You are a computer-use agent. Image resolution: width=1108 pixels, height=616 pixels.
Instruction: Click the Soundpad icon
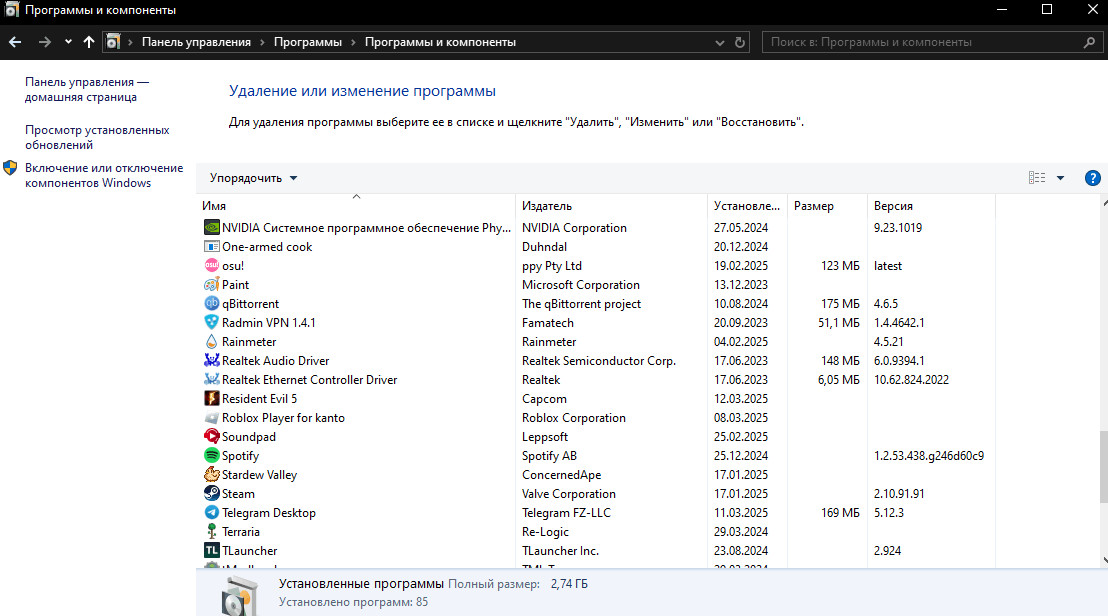point(211,437)
